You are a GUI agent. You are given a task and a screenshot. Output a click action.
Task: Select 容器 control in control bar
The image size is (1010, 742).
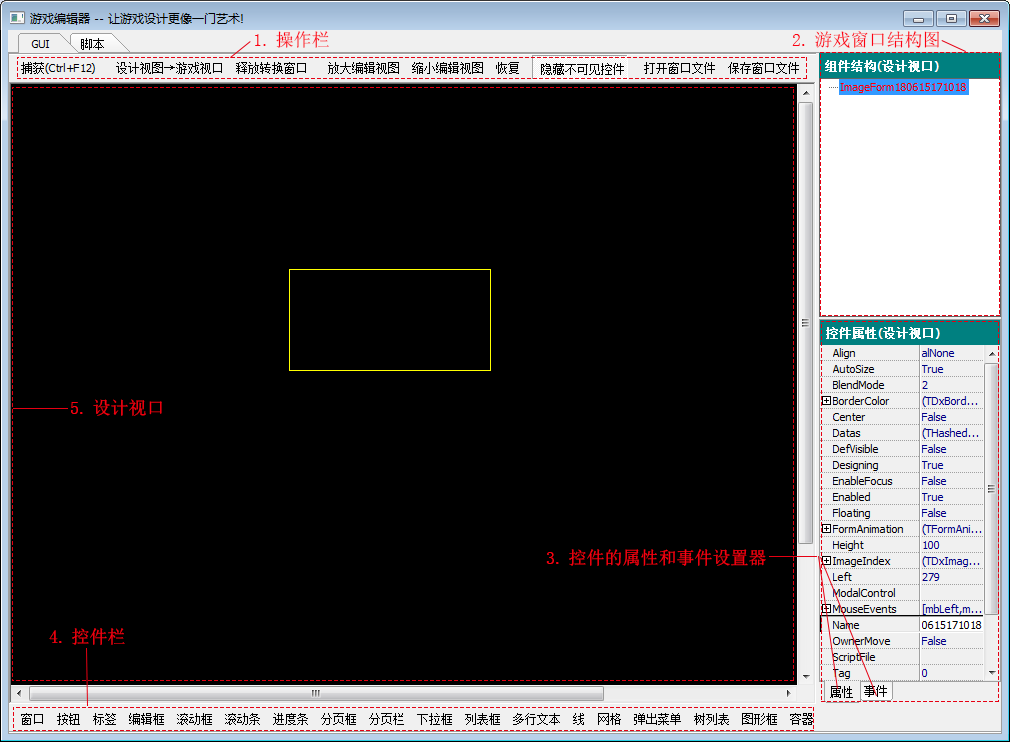pos(801,719)
